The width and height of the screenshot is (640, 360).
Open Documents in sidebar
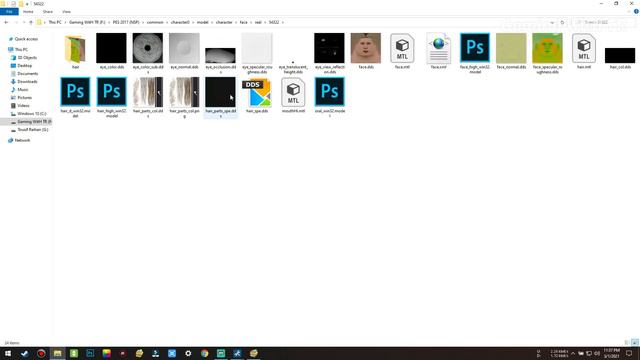tap(27, 73)
